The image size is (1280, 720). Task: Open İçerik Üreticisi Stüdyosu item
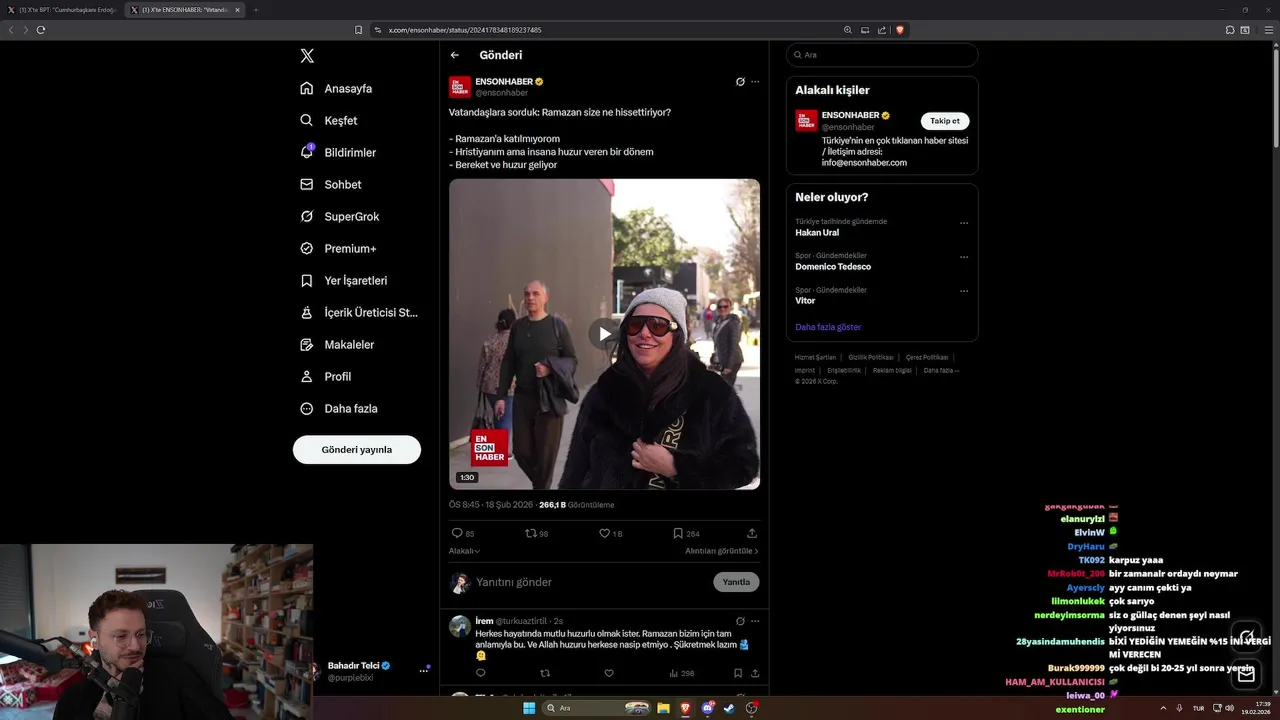(359, 312)
